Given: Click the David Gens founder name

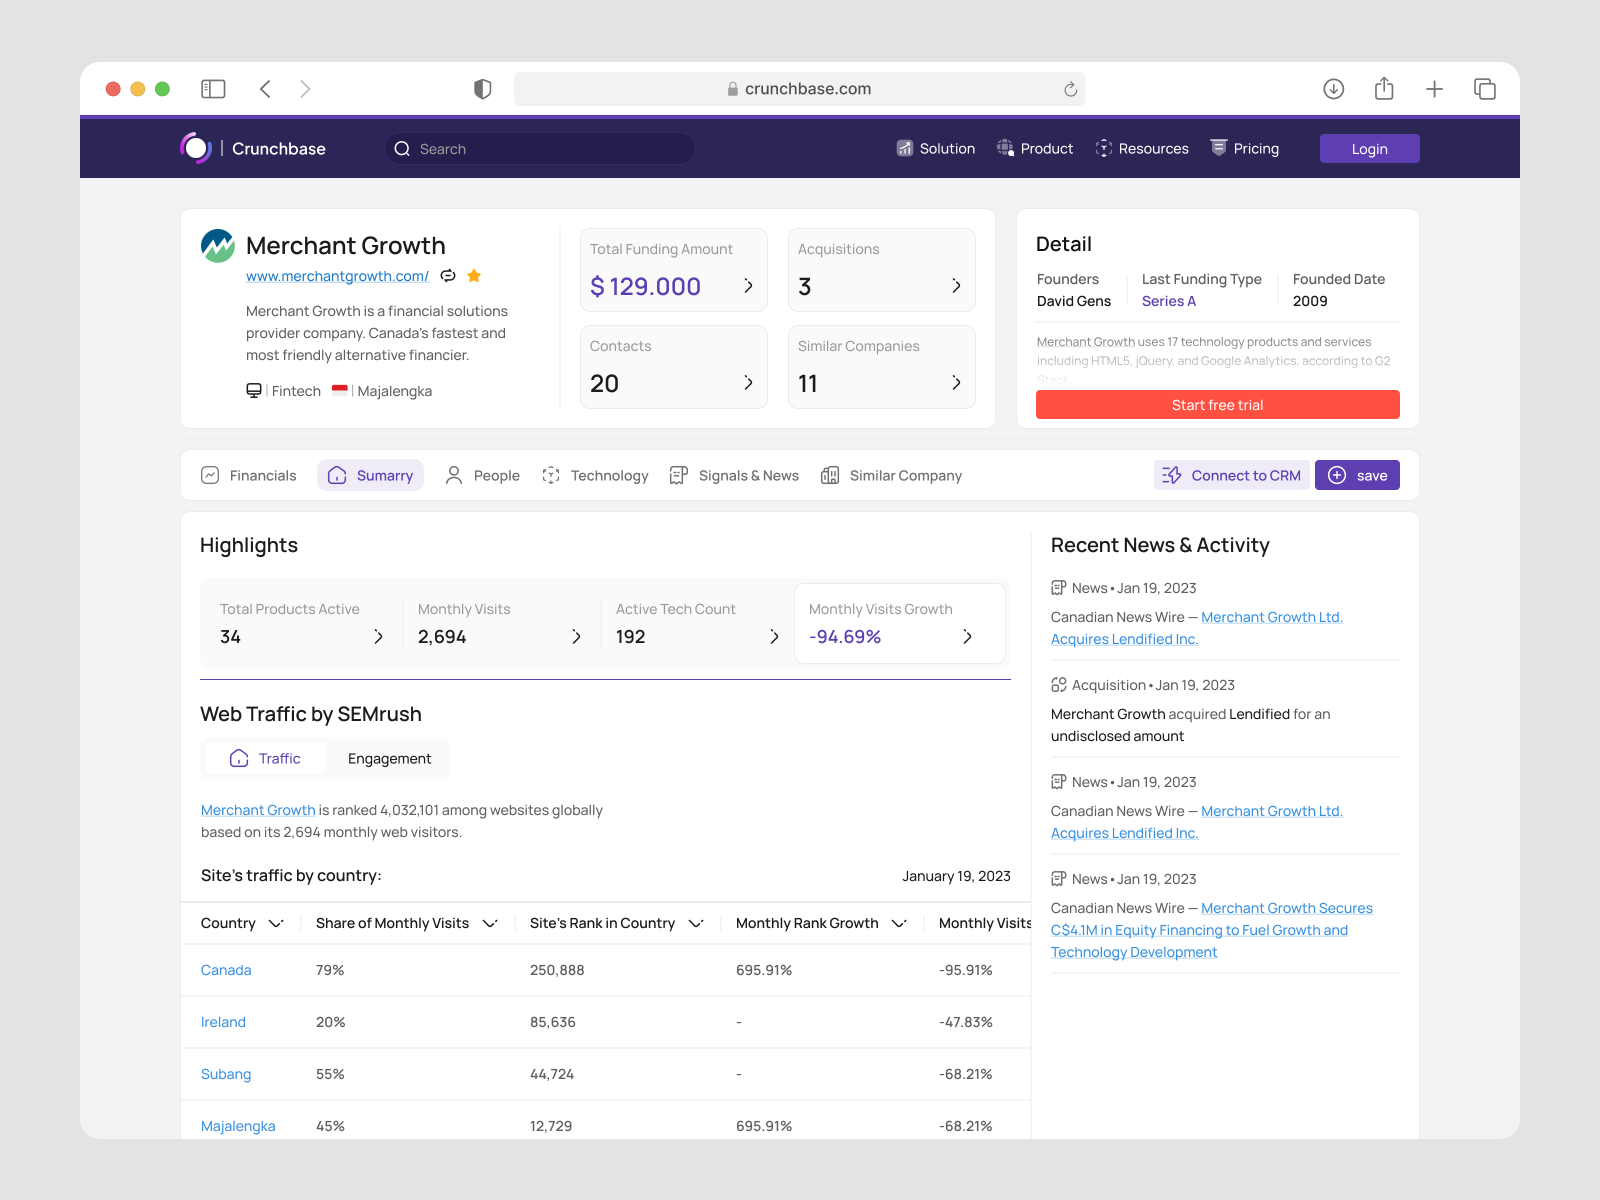Looking at the screenshot, I should tap(1074, 301).
